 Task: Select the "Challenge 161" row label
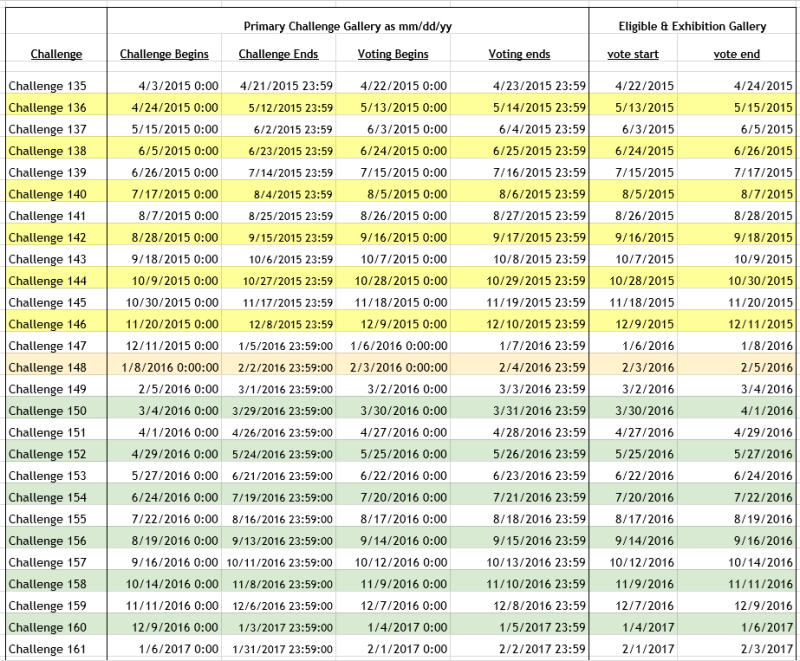(x=47, y=649)
